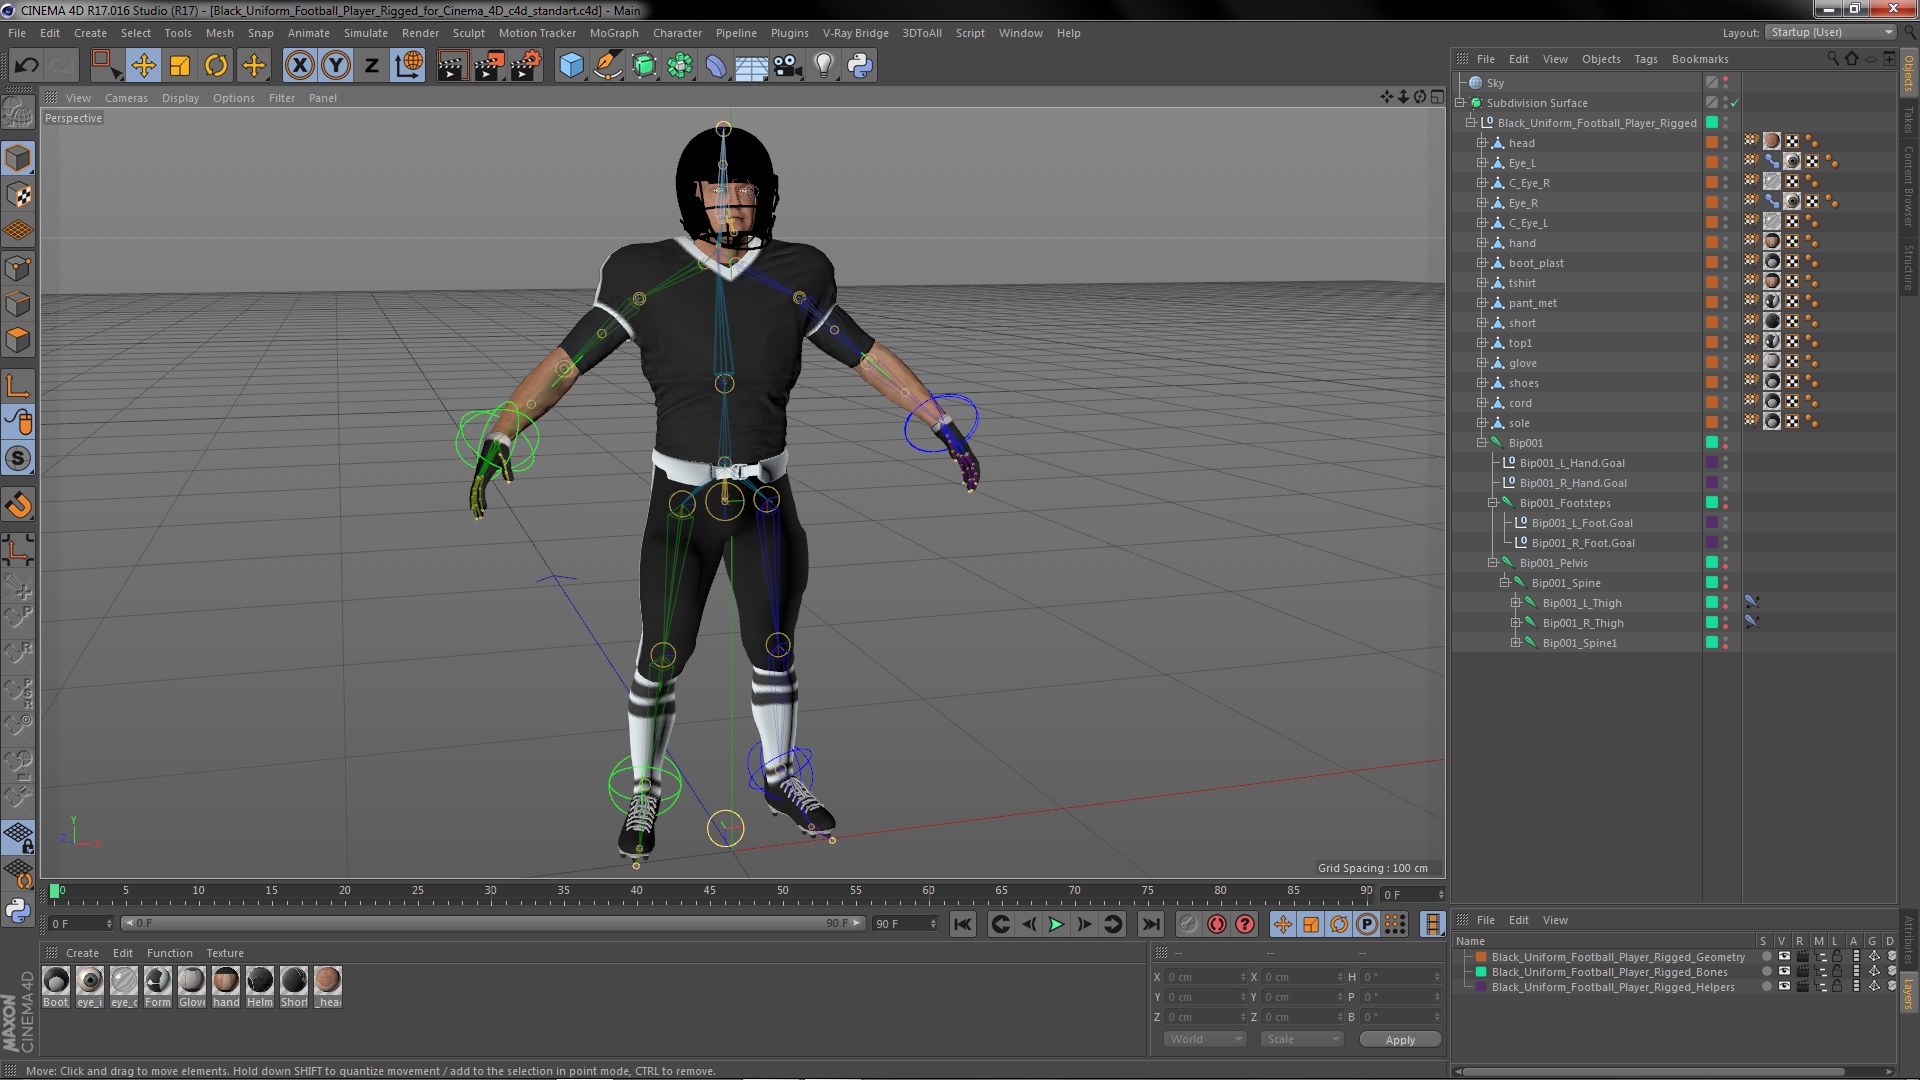The height and width of the screenshot is (1080, 1920).
Task: Open Material Manager Texture menu
Action: click(x=225, y=953)
